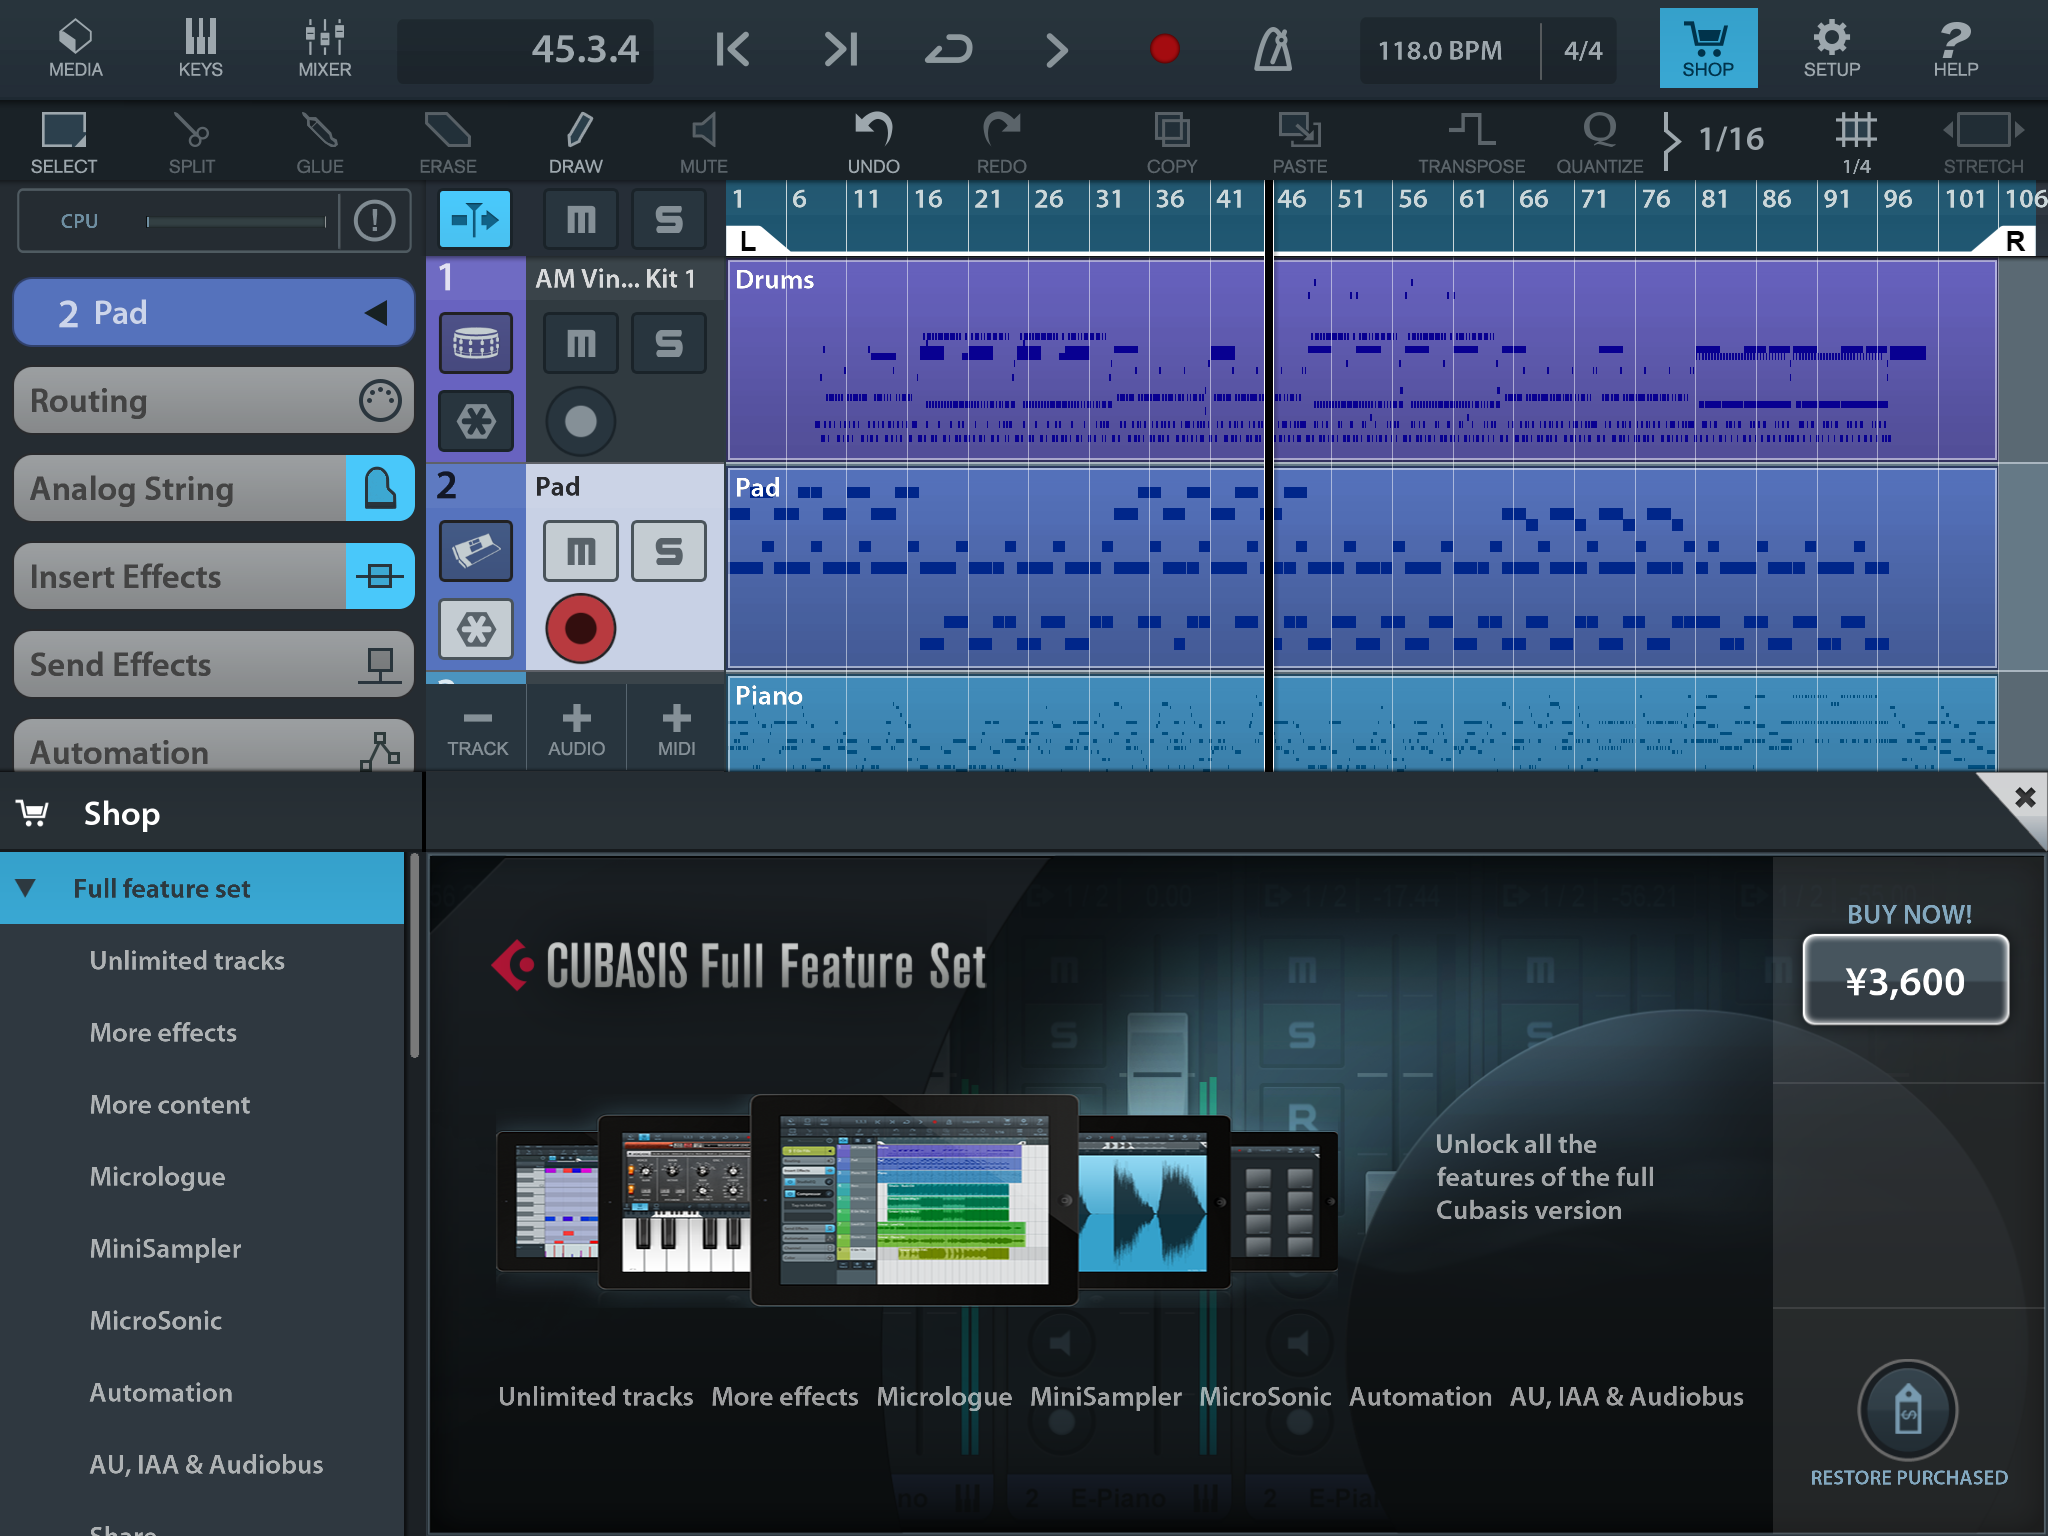
Task: Remove track with the minus TRACK button
Action: tap(477, 729)
